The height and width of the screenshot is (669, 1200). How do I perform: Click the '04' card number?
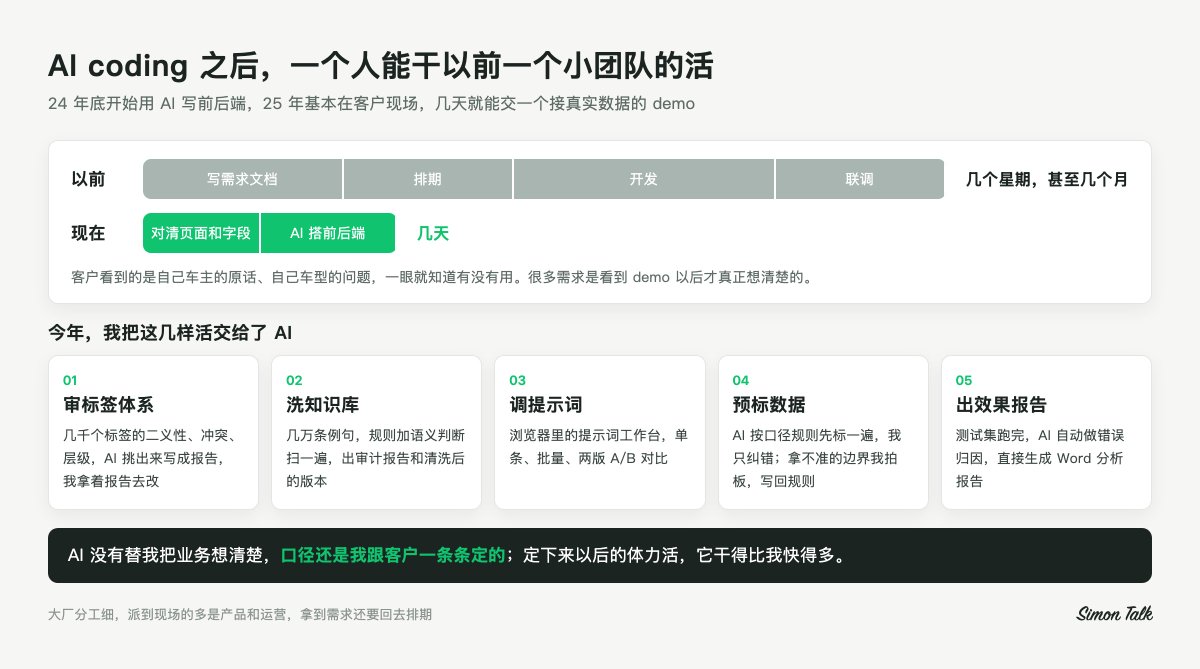point(741,381)
